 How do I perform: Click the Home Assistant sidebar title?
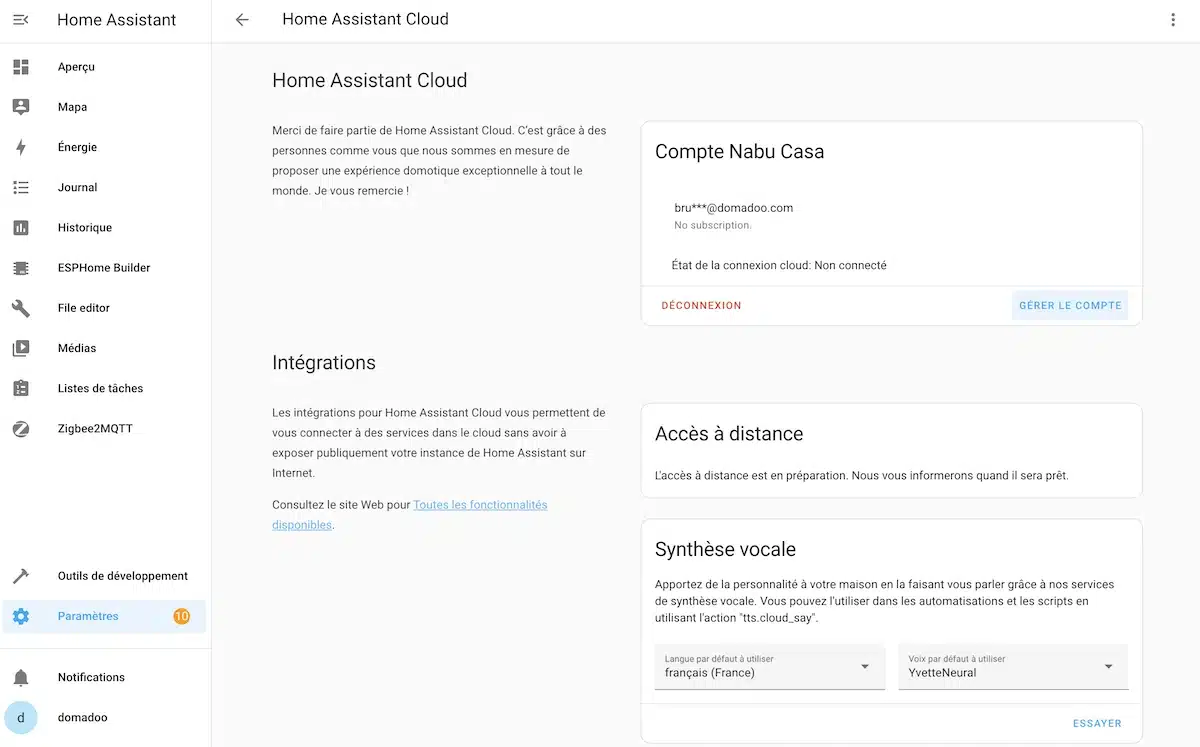coord(117,20)
